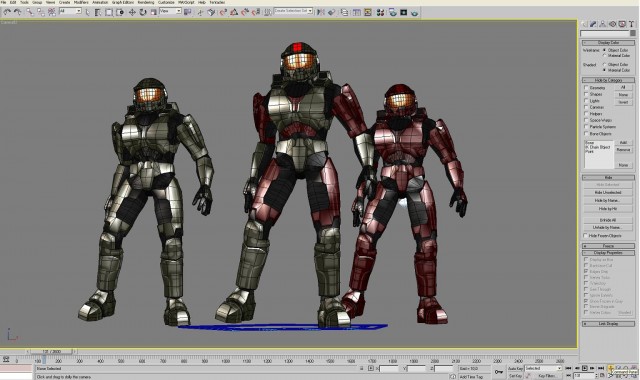640x380 pixels.
Task: Activate the Select and Rotate tool
Action: click(x=143, y=12)
